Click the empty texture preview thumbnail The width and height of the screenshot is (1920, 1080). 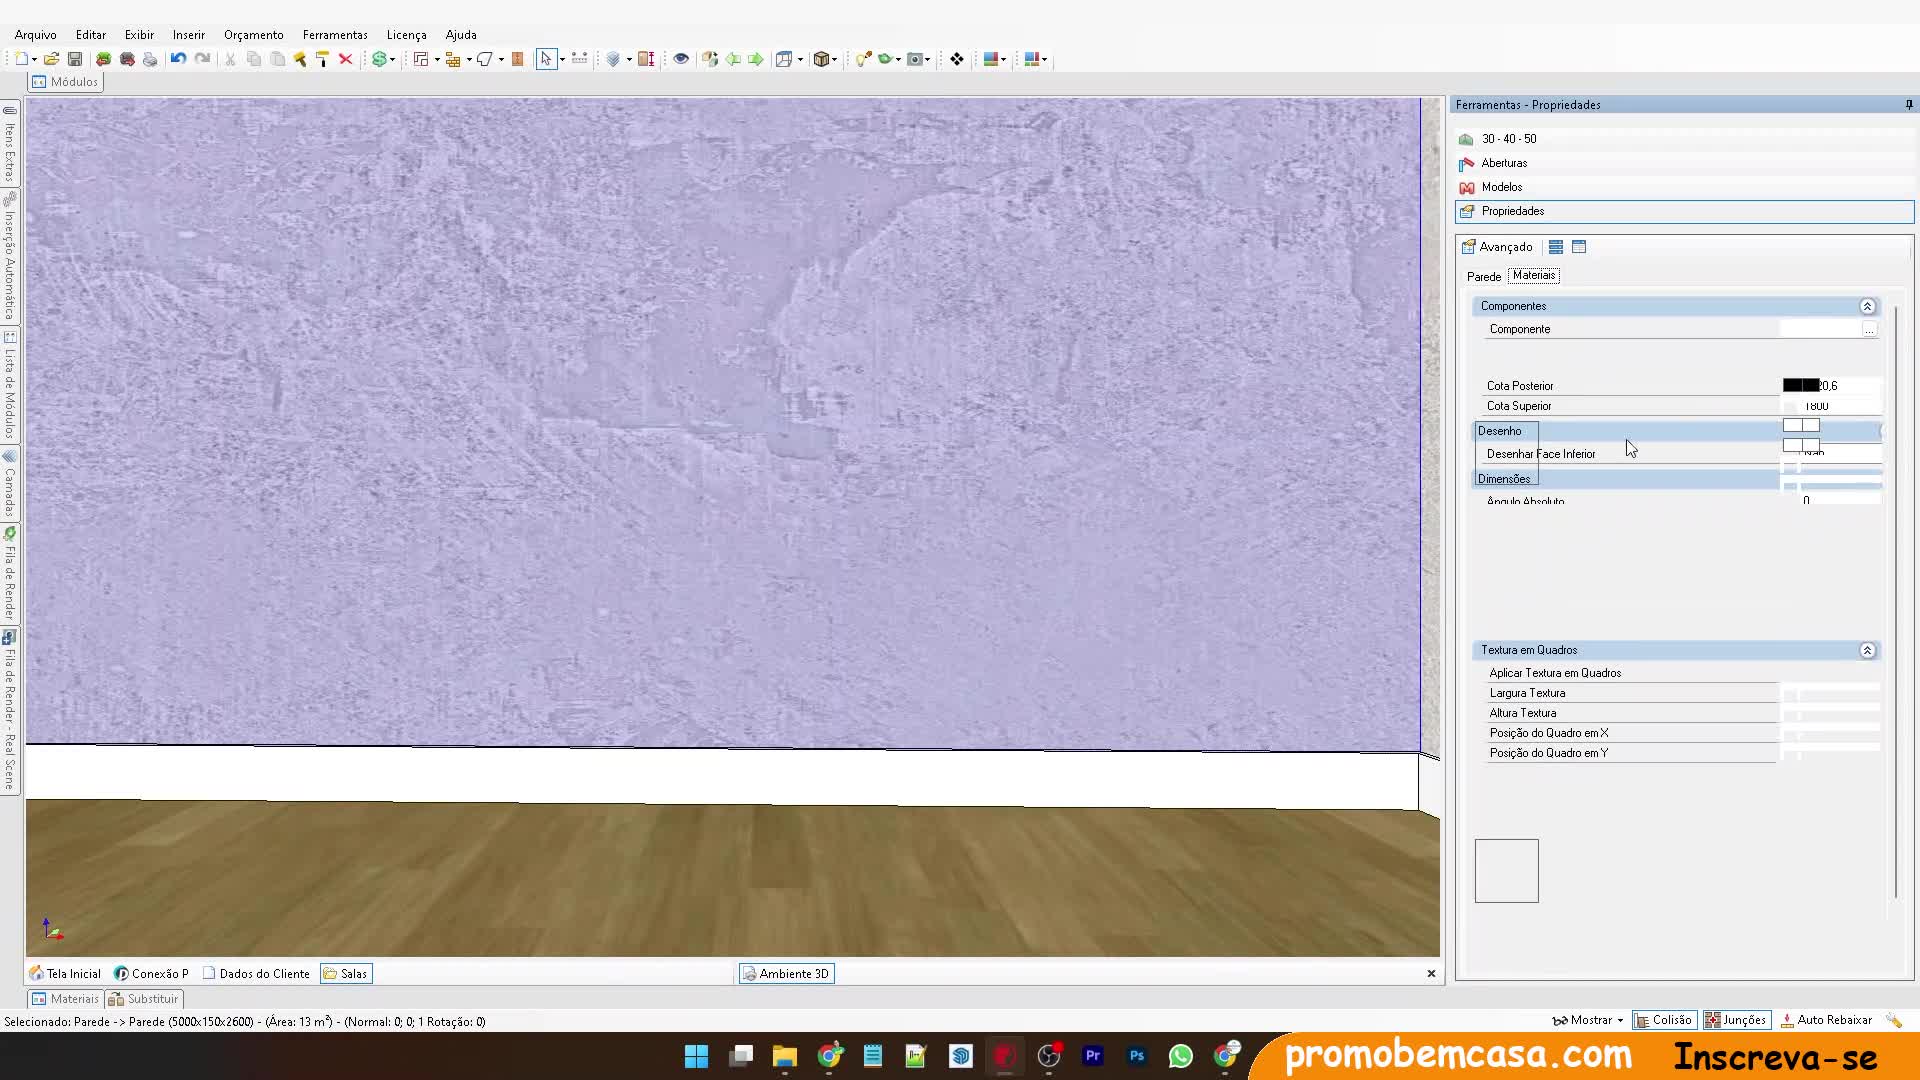coord(1506,871)
